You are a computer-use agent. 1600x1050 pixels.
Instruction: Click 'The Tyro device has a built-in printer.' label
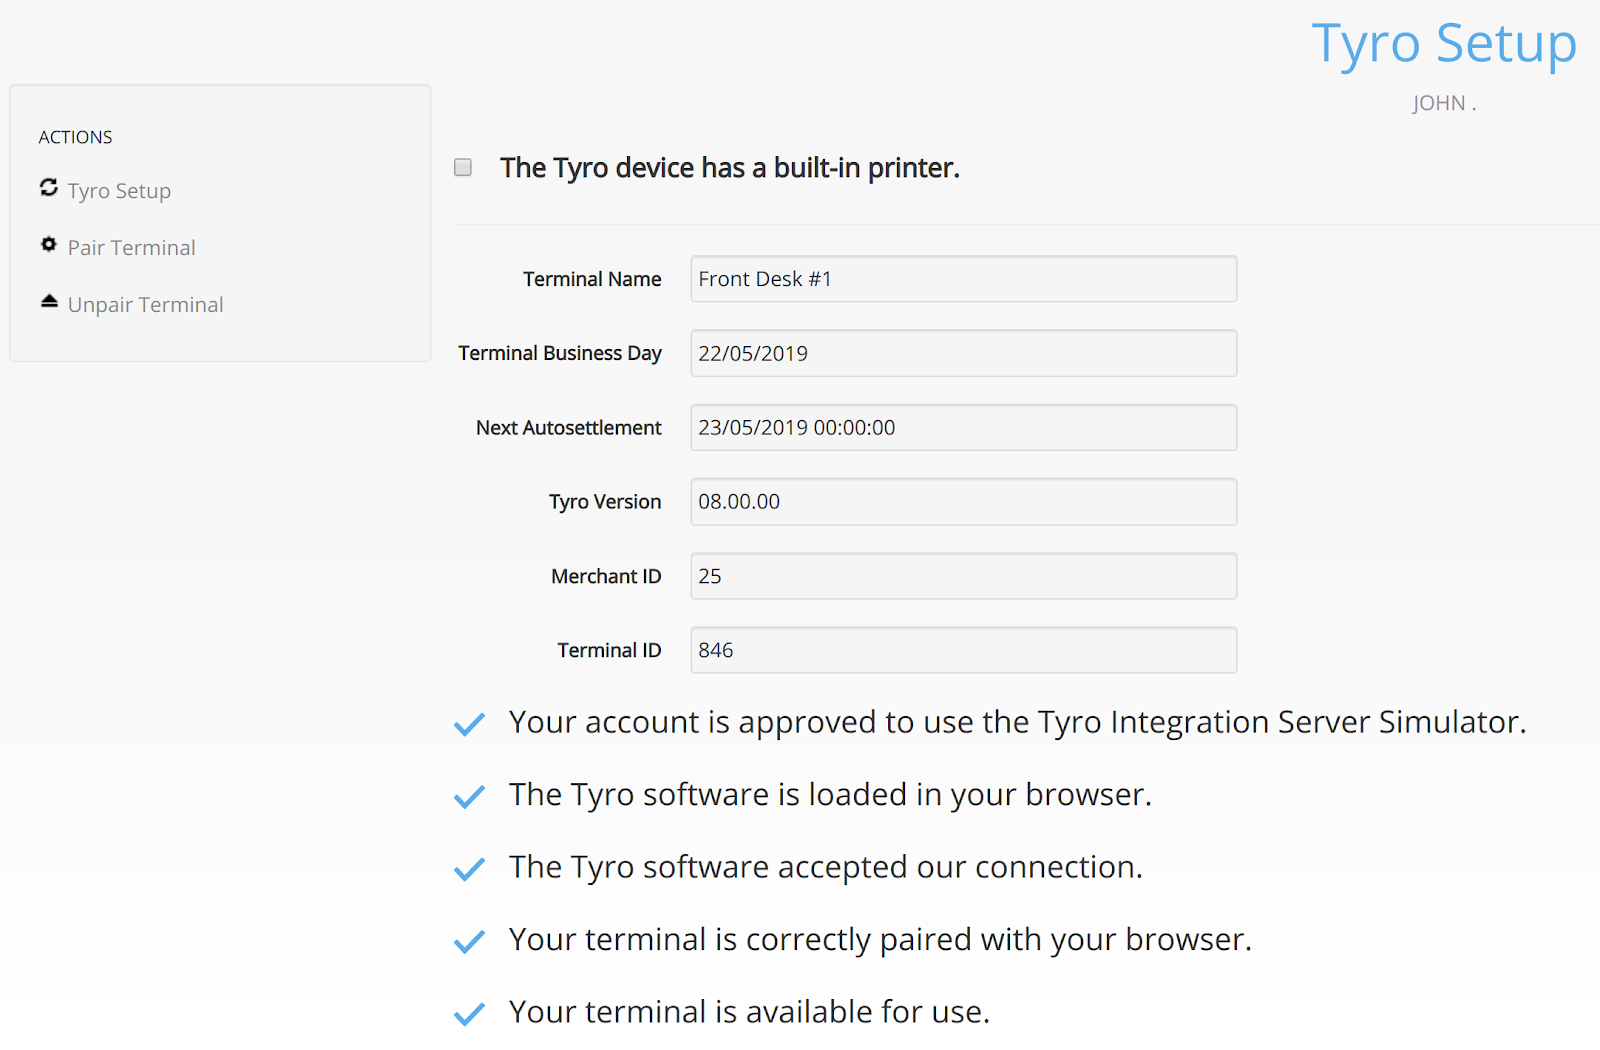[x=730, y=168]
